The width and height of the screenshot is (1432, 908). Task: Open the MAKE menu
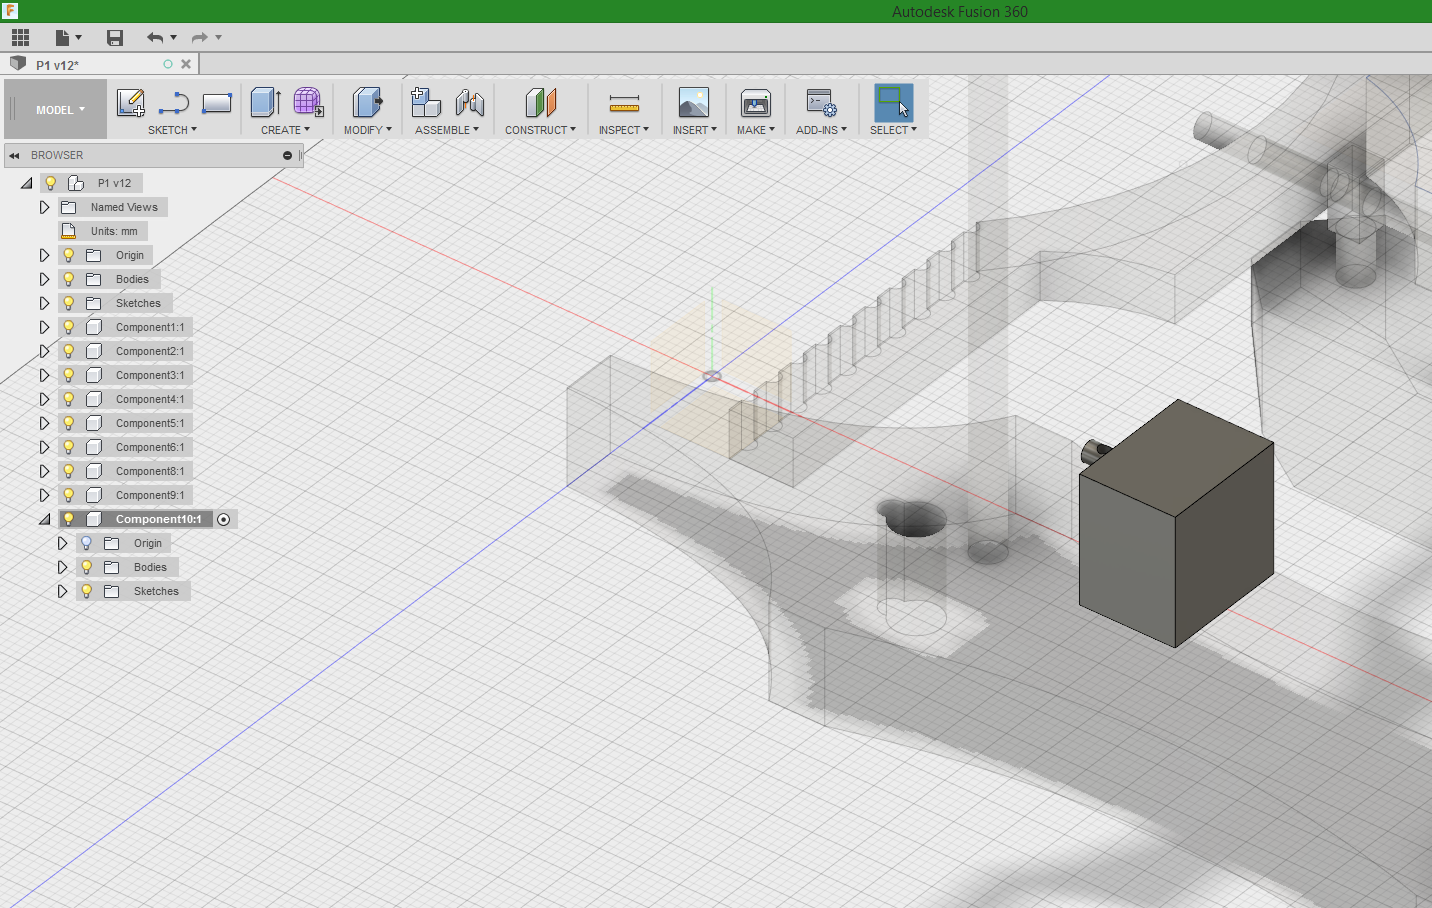click(x=756, y=130)
